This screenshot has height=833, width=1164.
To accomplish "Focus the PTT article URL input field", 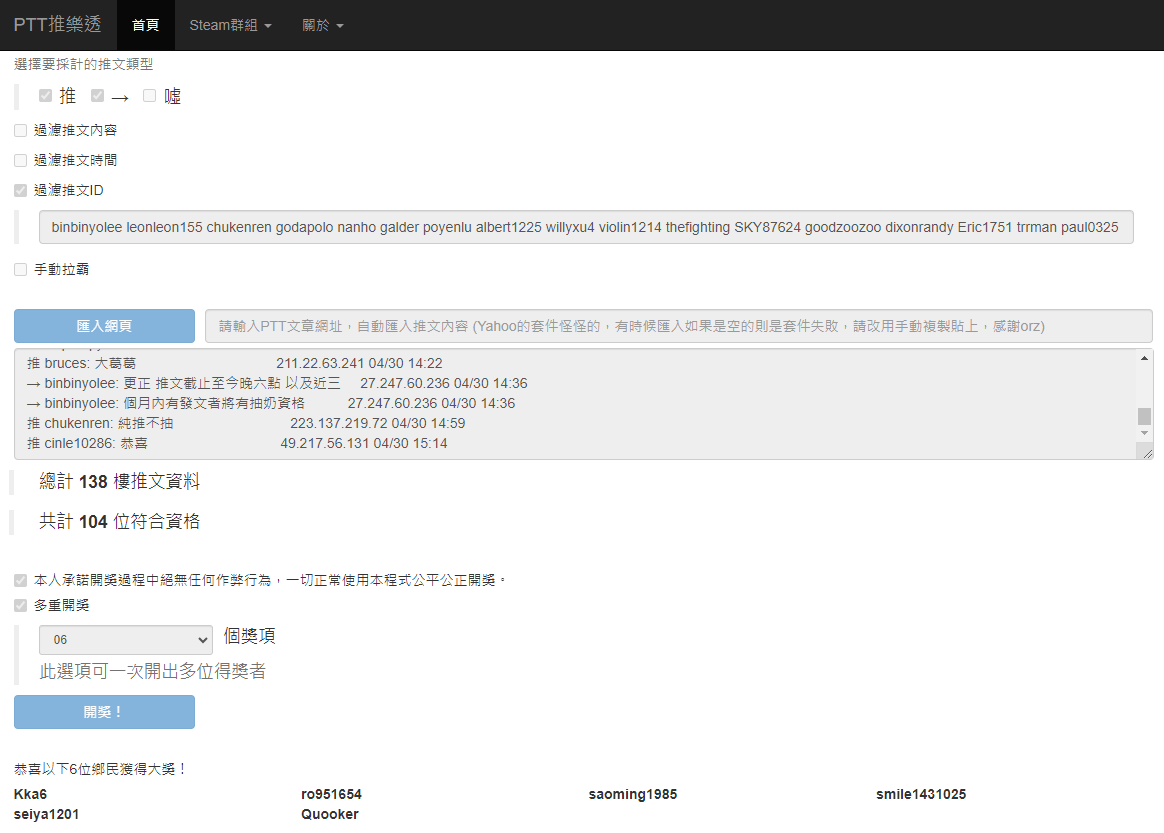I will pos(679,326).
